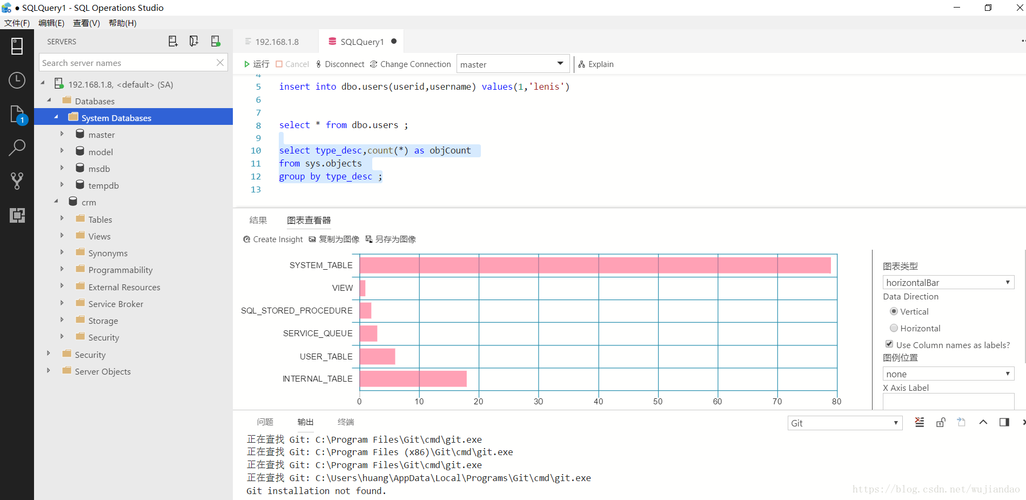Open the Servers view in the activity bar

click(x=17, y=46)
